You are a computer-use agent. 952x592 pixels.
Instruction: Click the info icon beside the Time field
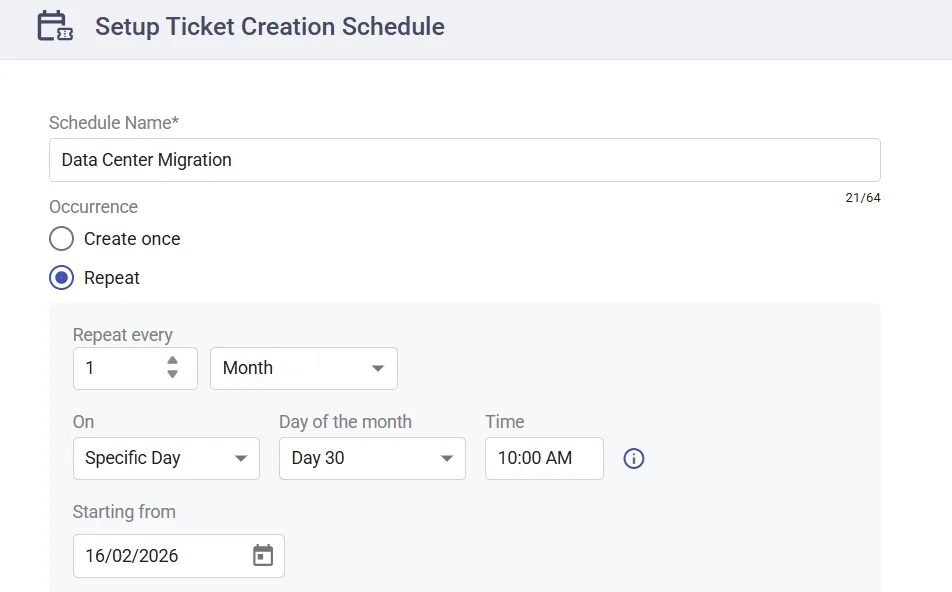click(x=633, y=458)
